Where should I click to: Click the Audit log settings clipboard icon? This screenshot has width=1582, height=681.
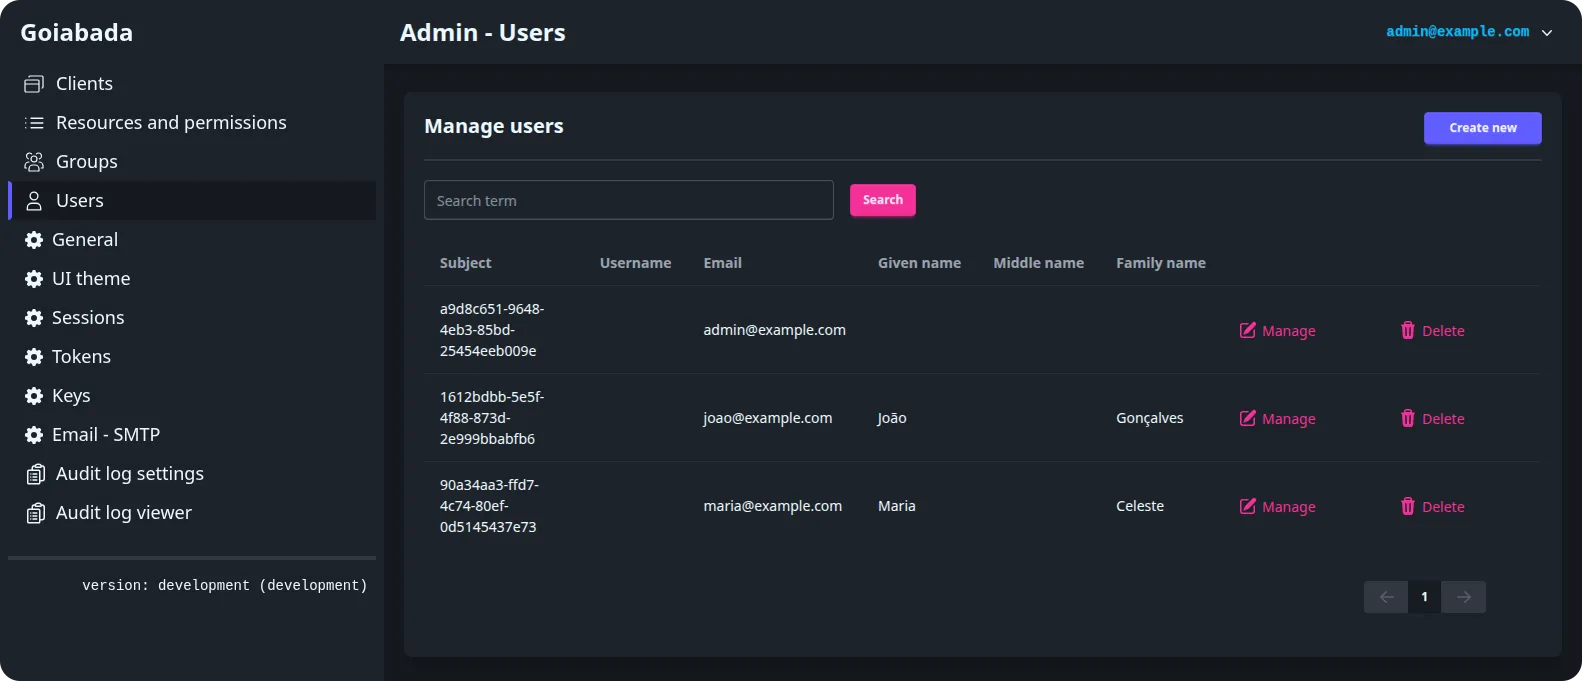coord(36,474)
